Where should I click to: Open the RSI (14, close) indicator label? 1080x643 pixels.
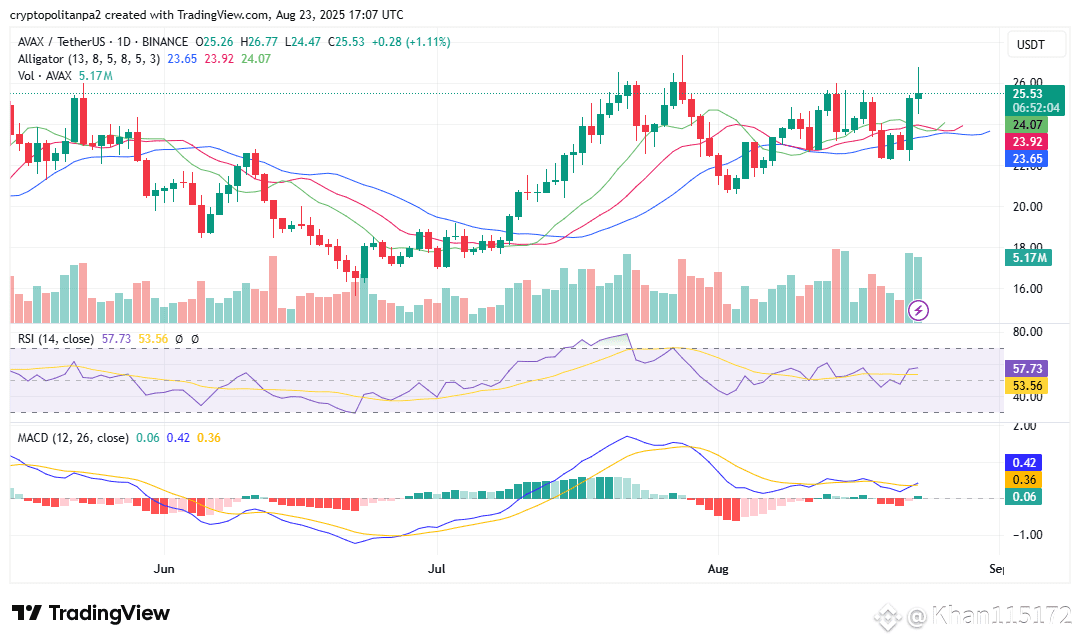coord(56,339)
